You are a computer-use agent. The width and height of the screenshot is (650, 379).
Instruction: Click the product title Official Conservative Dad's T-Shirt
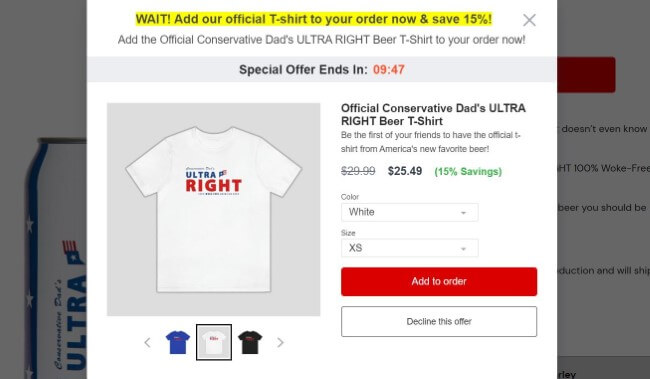click(x=433, y=114)
